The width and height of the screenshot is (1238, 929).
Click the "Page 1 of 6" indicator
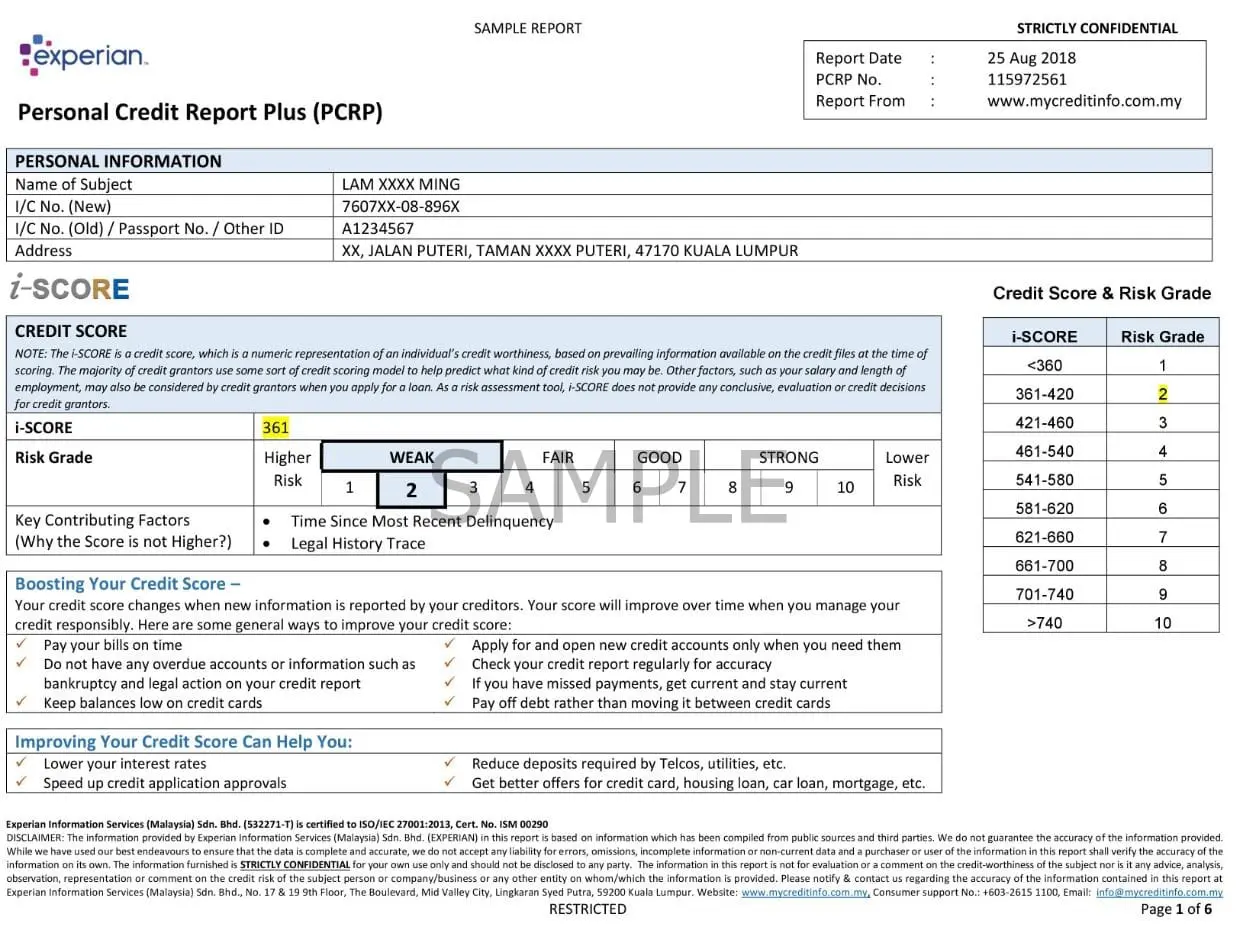coord(1175,909)
